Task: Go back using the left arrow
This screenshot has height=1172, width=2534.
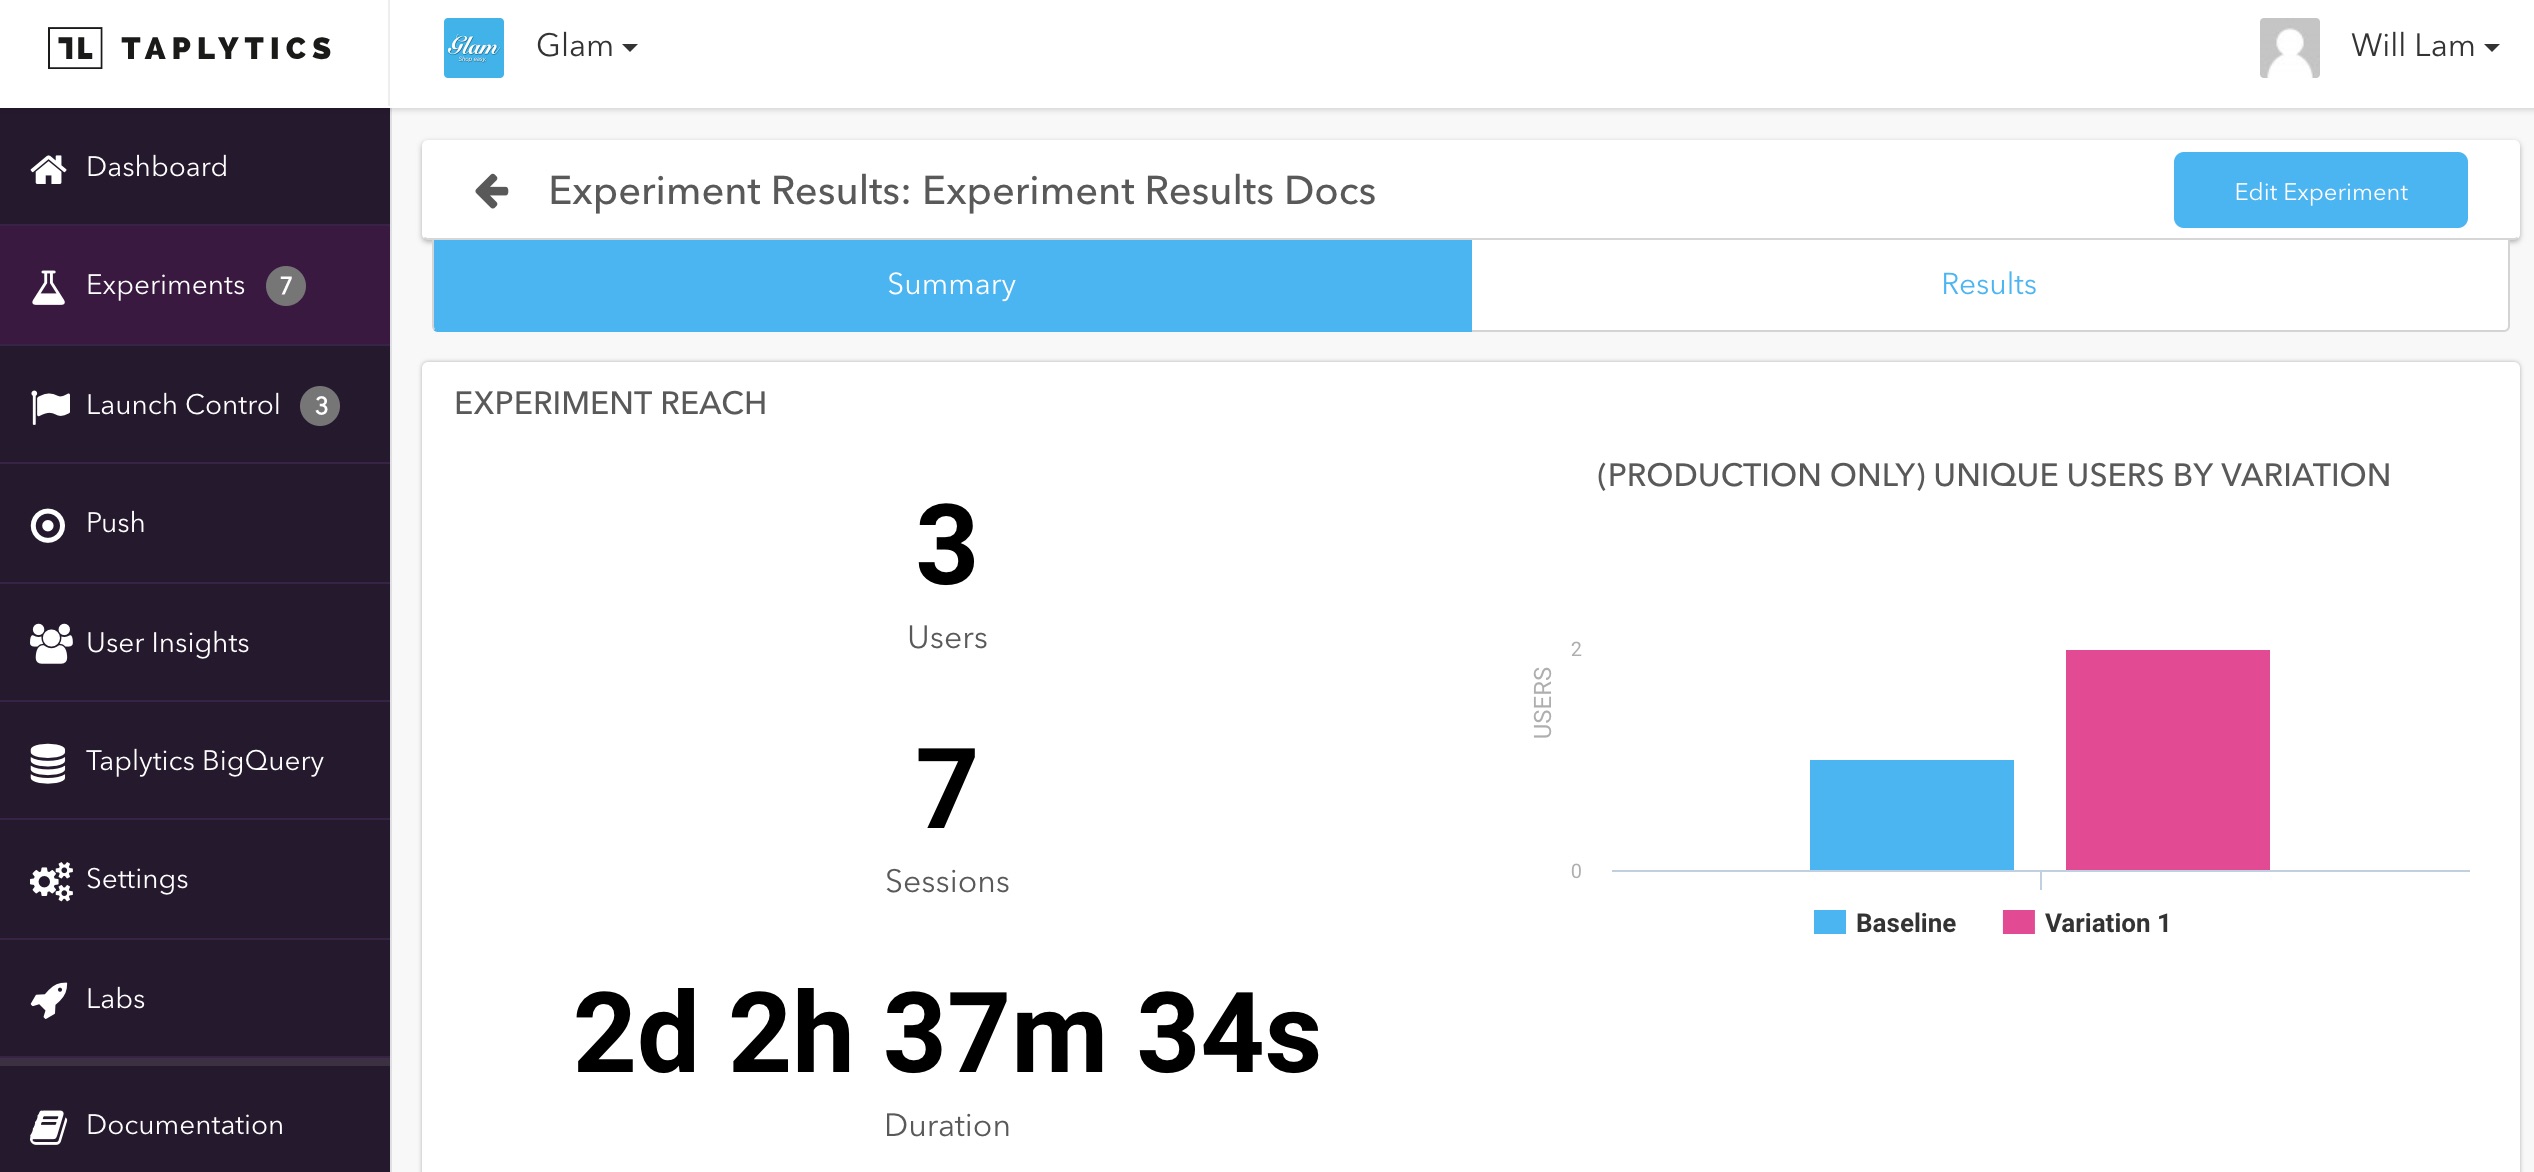Action: [x=491, y=190]
